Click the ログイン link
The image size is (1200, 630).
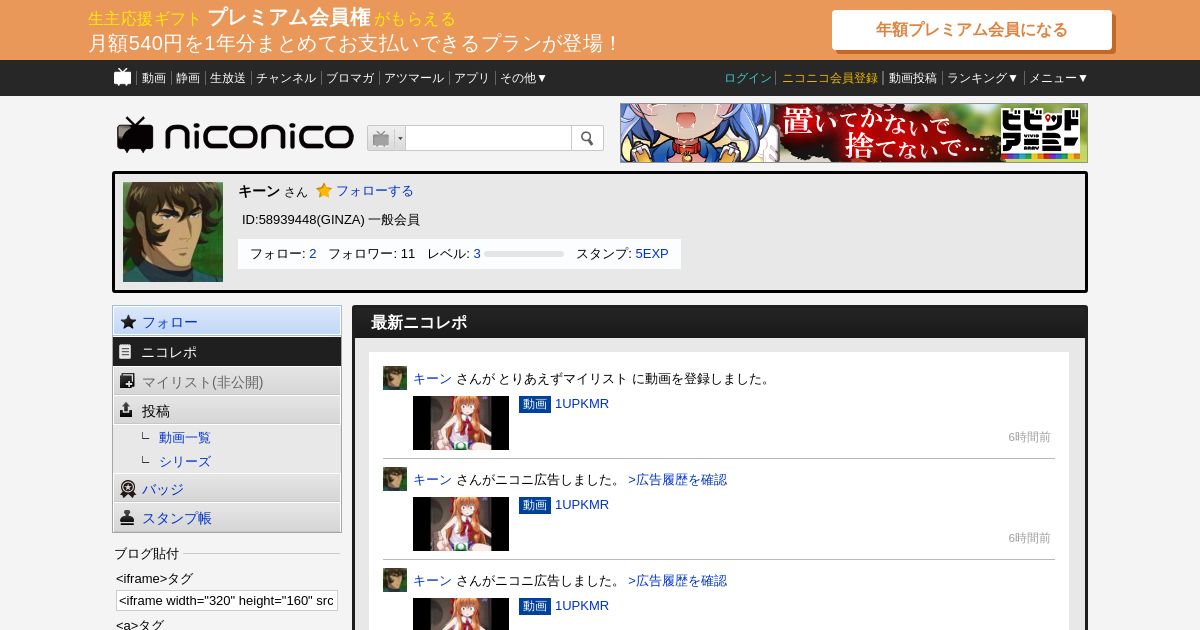pos(748,78)
